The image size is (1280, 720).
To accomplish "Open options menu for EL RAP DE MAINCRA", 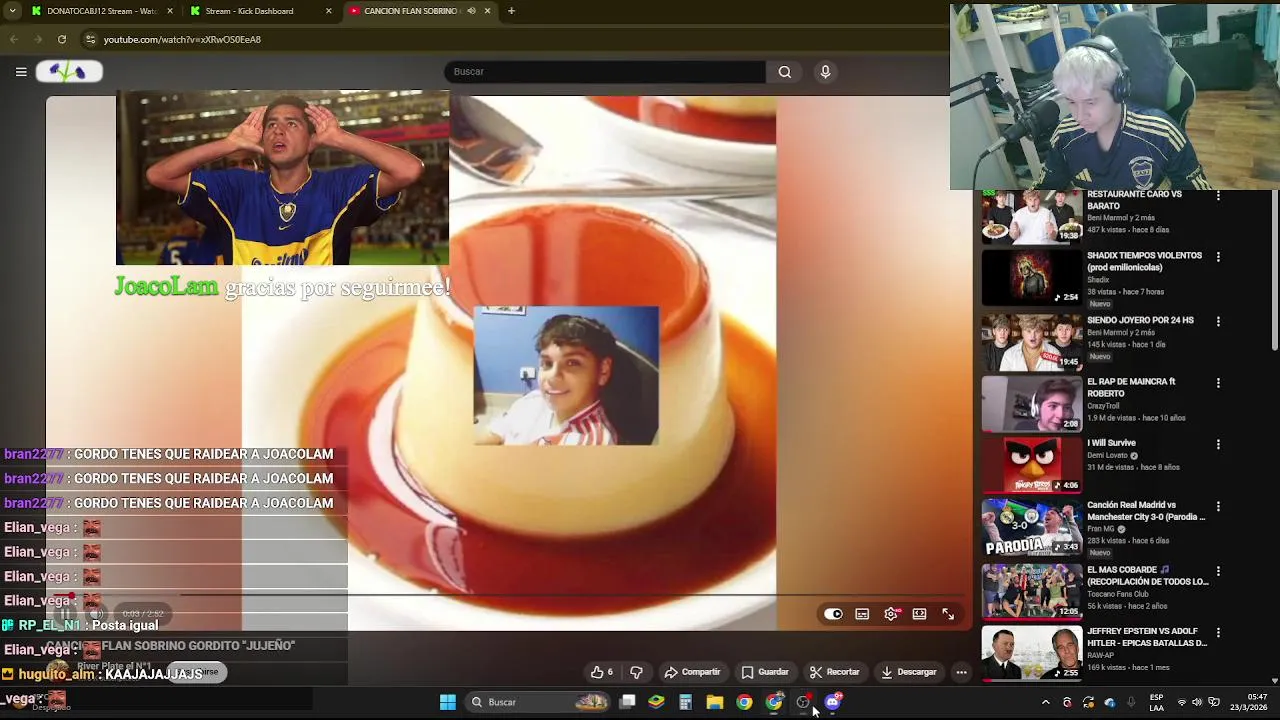I will [1218, 383].
